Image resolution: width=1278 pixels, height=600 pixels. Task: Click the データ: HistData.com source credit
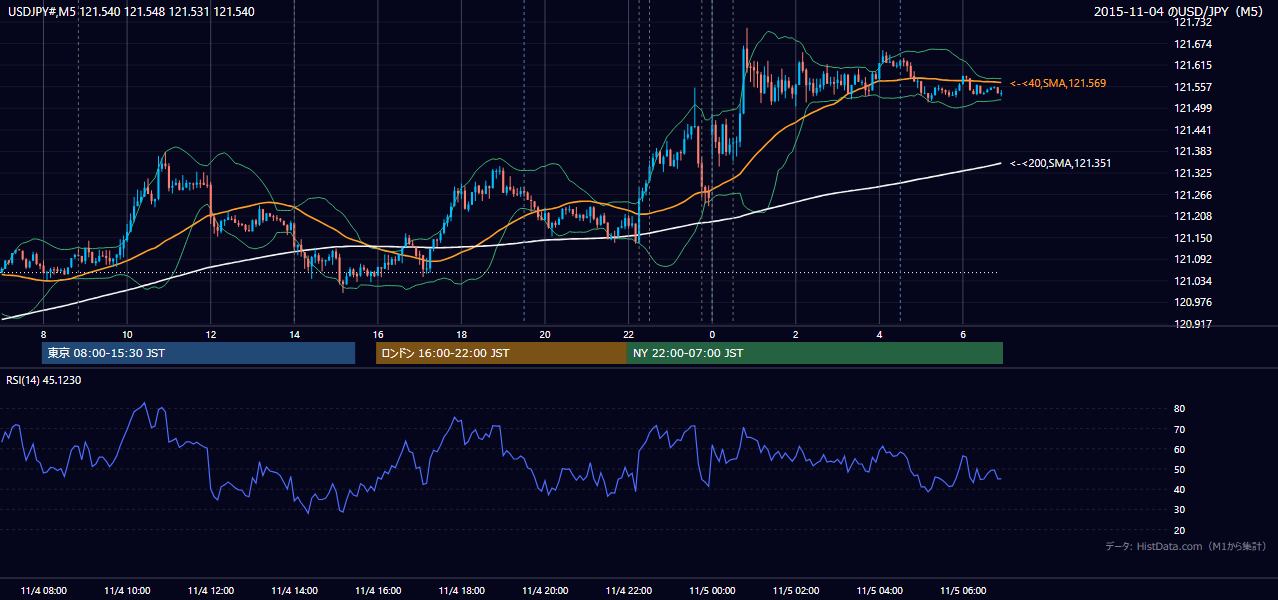[x=1185, y=546]
